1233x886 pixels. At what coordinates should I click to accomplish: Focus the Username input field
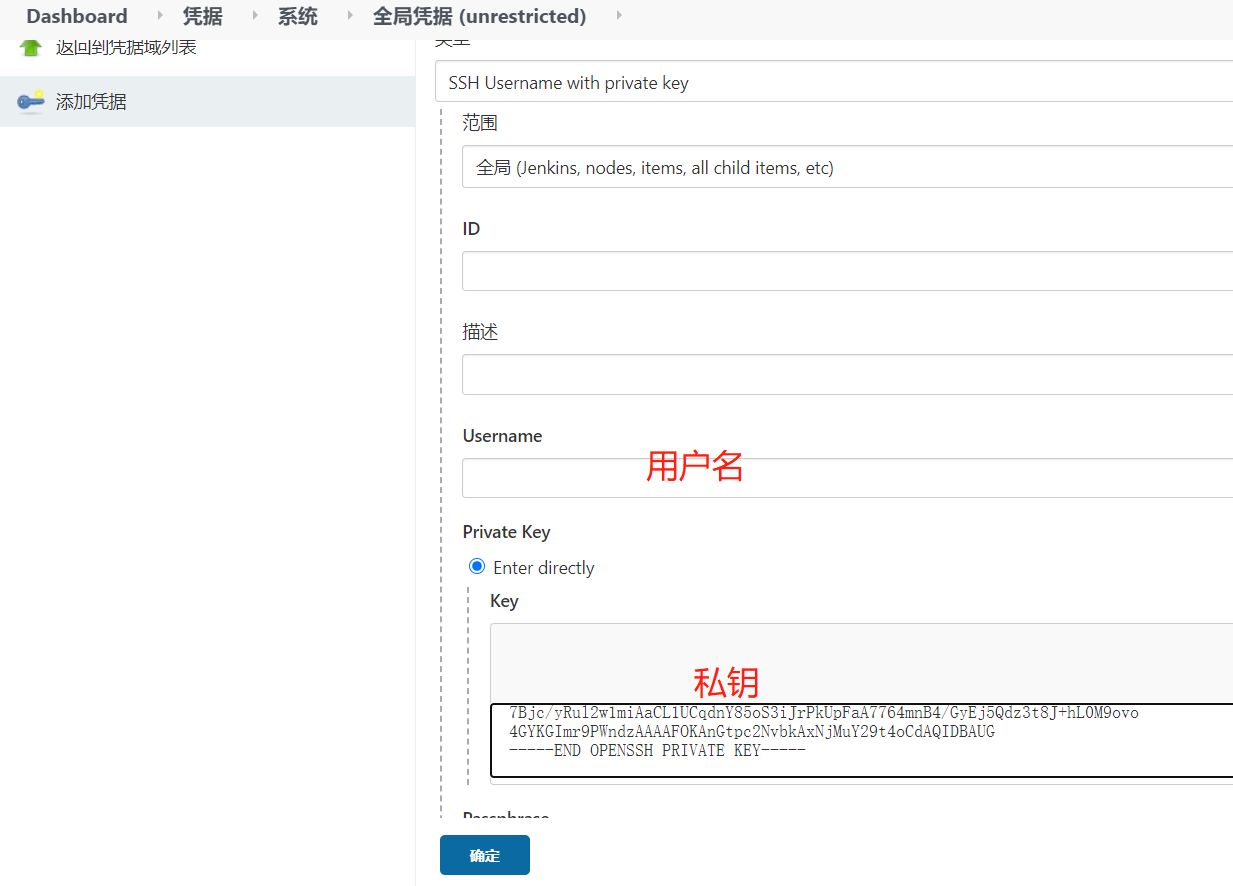pos(847,478)
